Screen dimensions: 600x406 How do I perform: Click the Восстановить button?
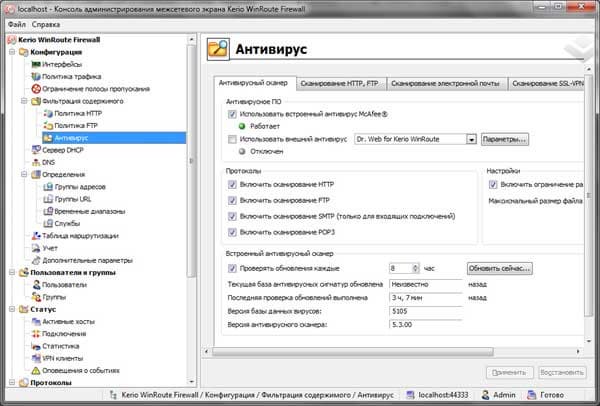[562, 372]
